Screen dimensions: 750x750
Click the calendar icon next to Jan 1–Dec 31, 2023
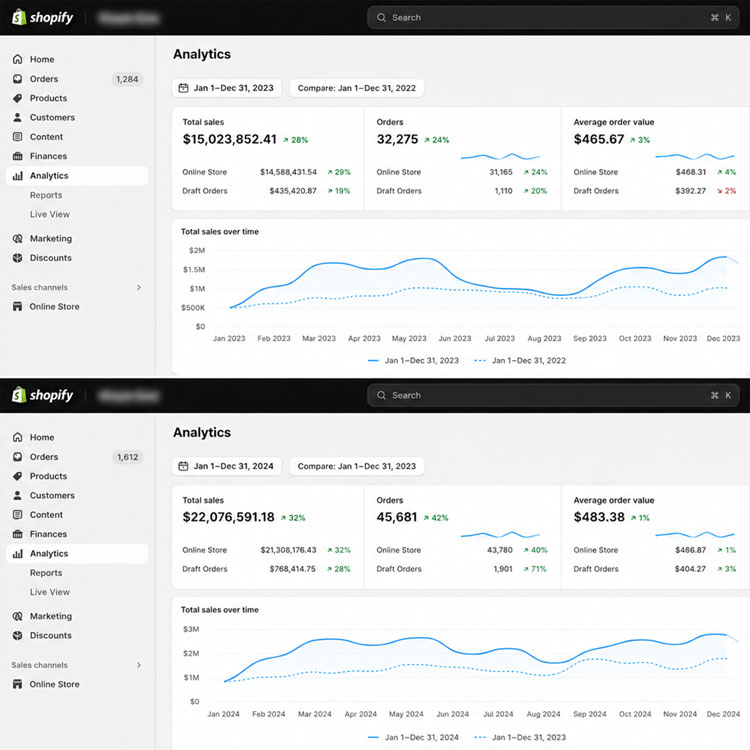[183, 88]
